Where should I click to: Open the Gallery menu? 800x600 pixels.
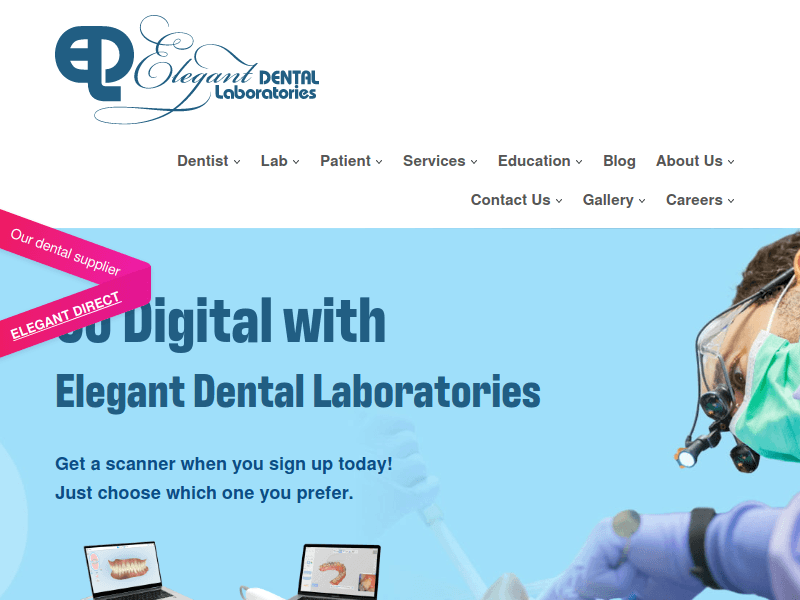pyautogui.click(x=614, y=200)
